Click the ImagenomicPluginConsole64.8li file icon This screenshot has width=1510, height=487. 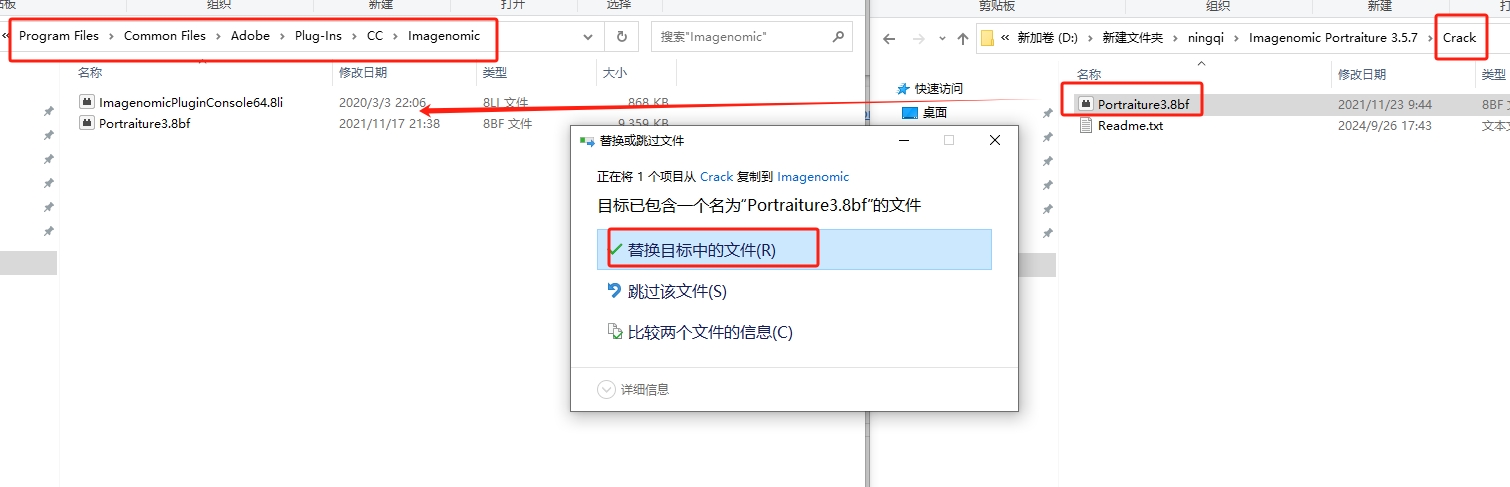pyautogui.click(x=87, y=102)
